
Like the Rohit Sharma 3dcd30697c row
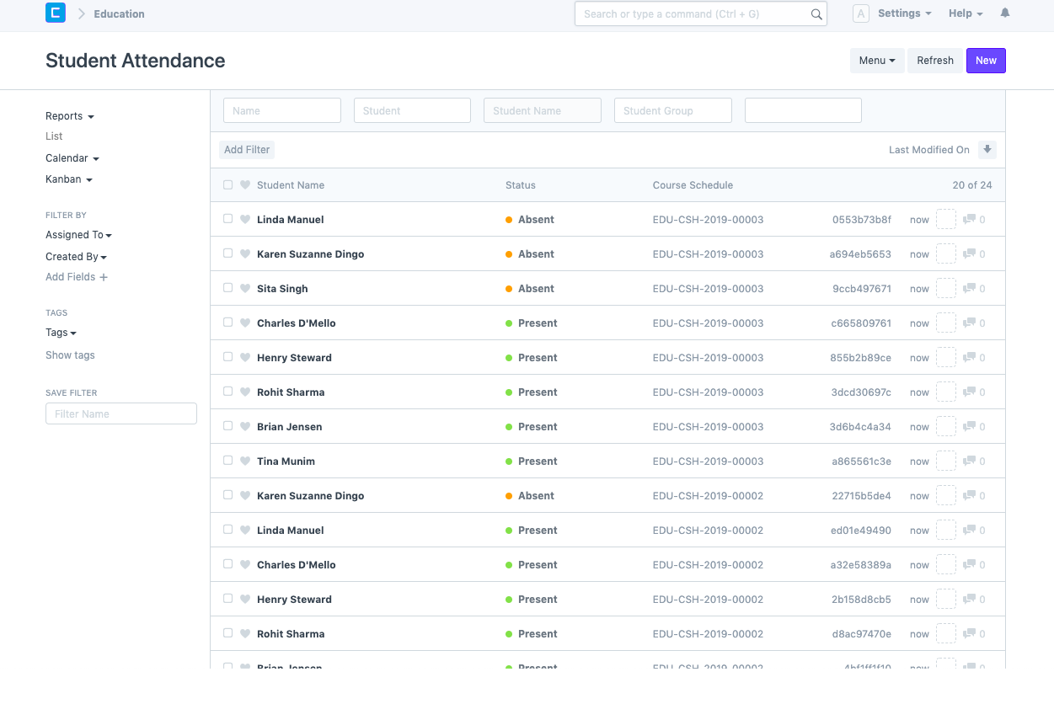(x=245, y=392)
